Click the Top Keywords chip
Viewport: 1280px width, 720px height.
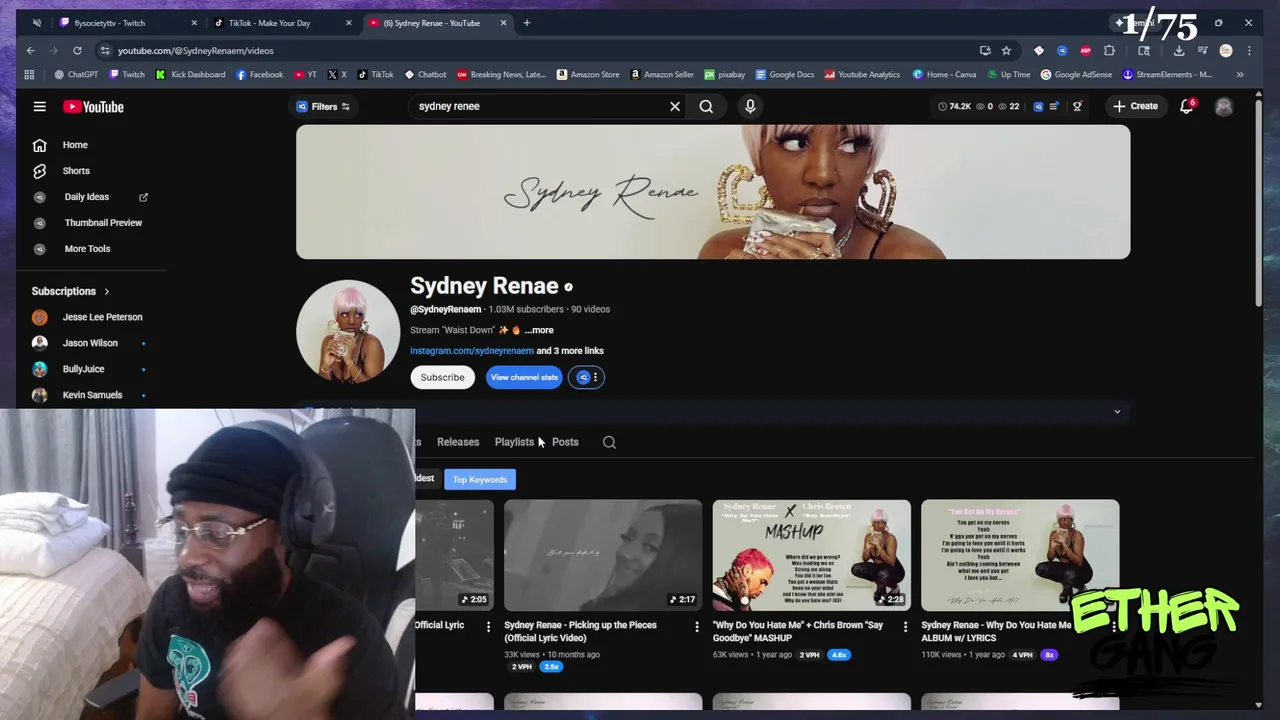[x=480, y=479]
